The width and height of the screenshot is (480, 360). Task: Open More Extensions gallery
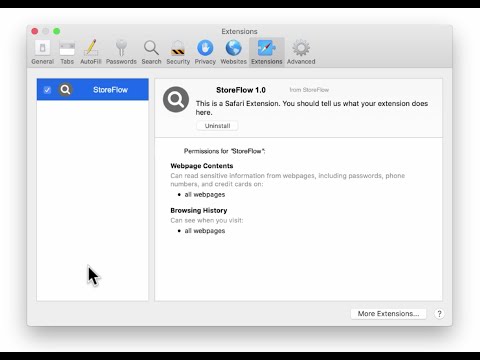pos(388,314)
